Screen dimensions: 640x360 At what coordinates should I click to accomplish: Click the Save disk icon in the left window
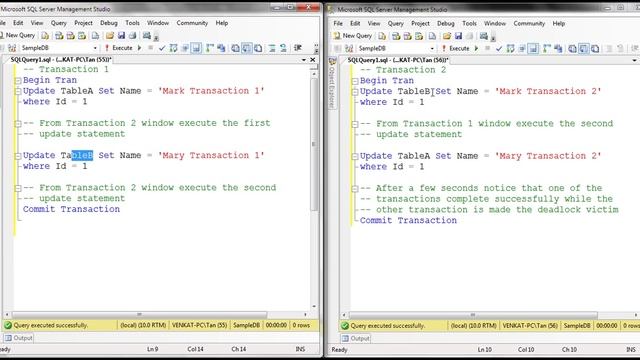tap(121, 36)
